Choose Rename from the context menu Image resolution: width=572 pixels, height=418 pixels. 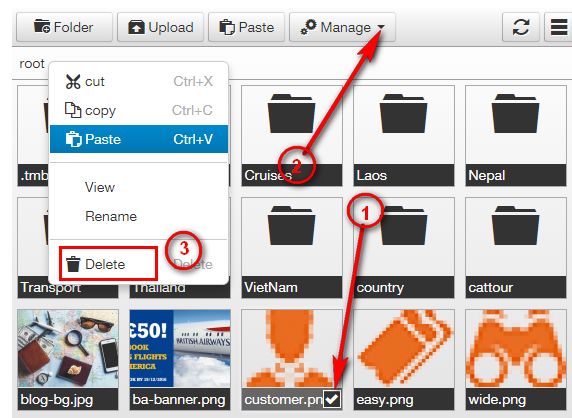tap(111, 216)
